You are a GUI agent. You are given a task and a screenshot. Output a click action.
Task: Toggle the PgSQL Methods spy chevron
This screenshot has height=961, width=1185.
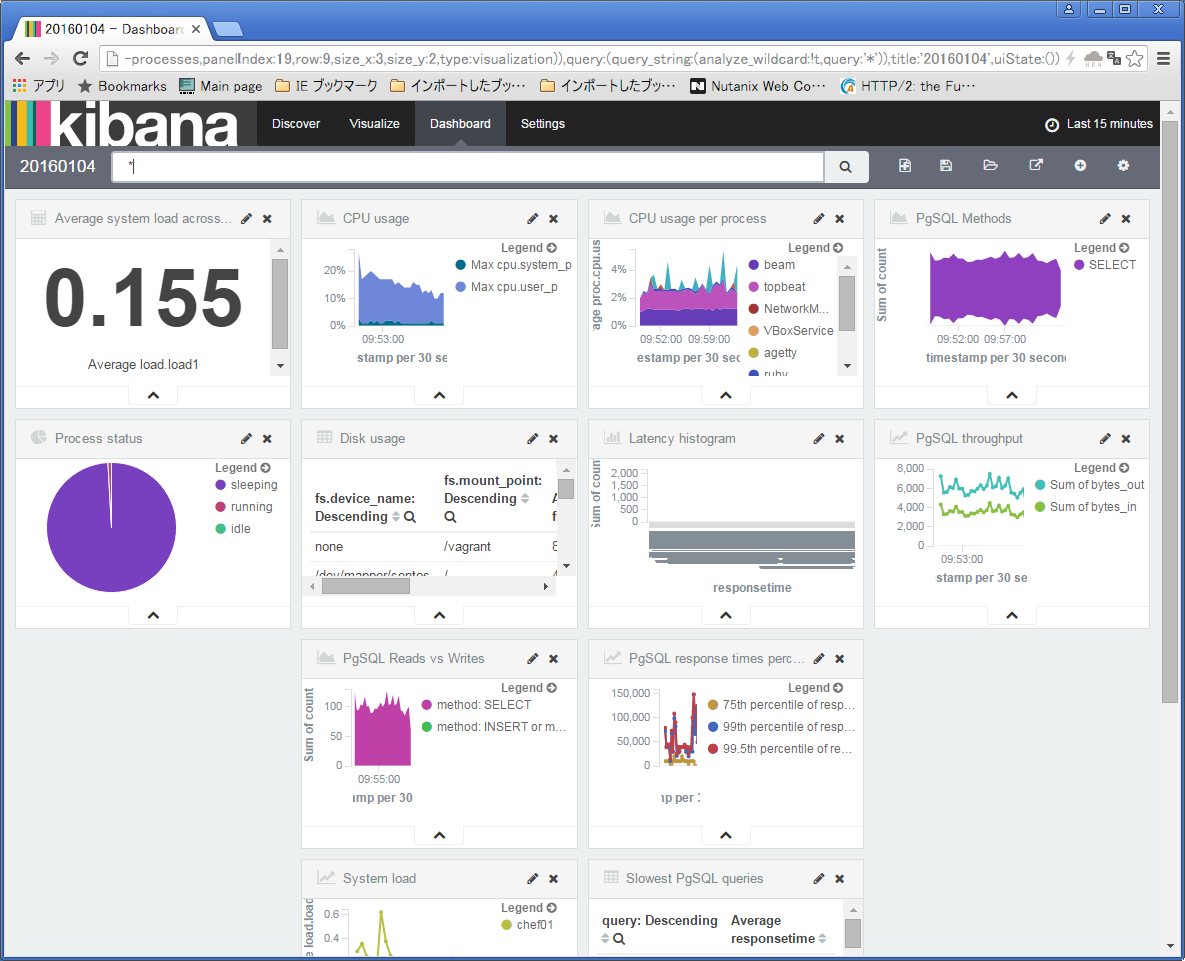tap(1012, 395)
